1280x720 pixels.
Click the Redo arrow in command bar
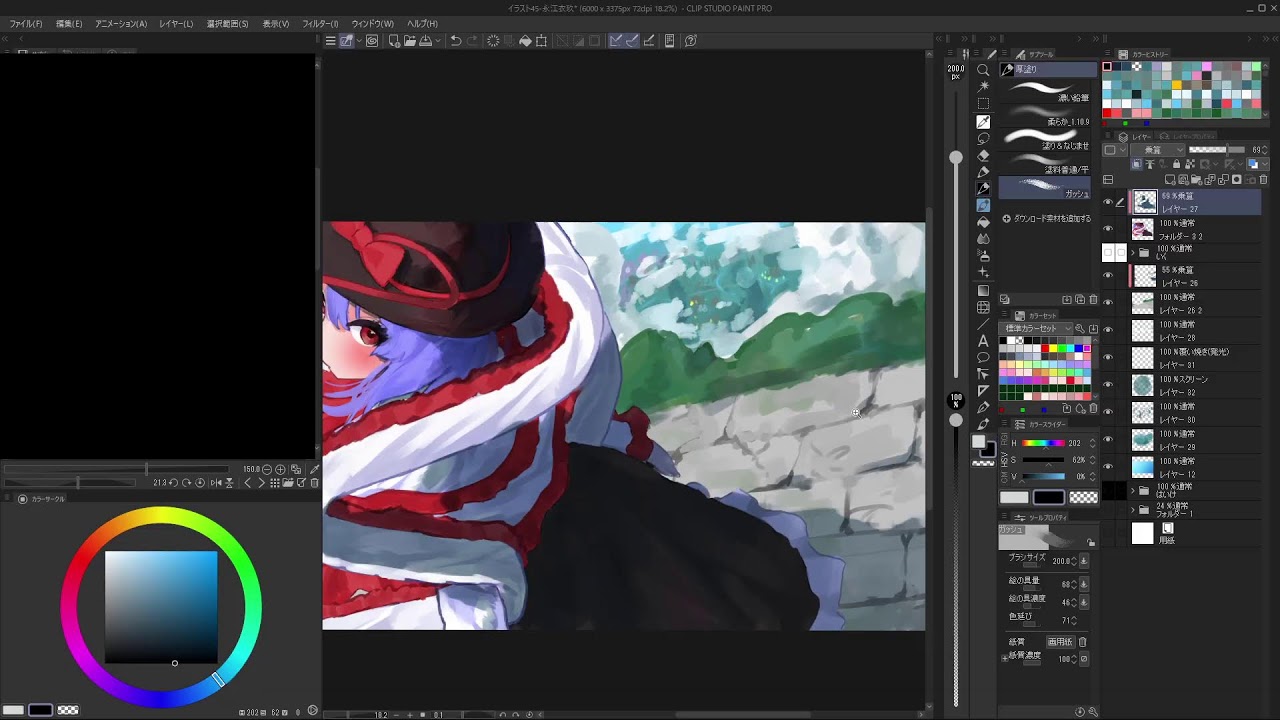tap(471, 41)
